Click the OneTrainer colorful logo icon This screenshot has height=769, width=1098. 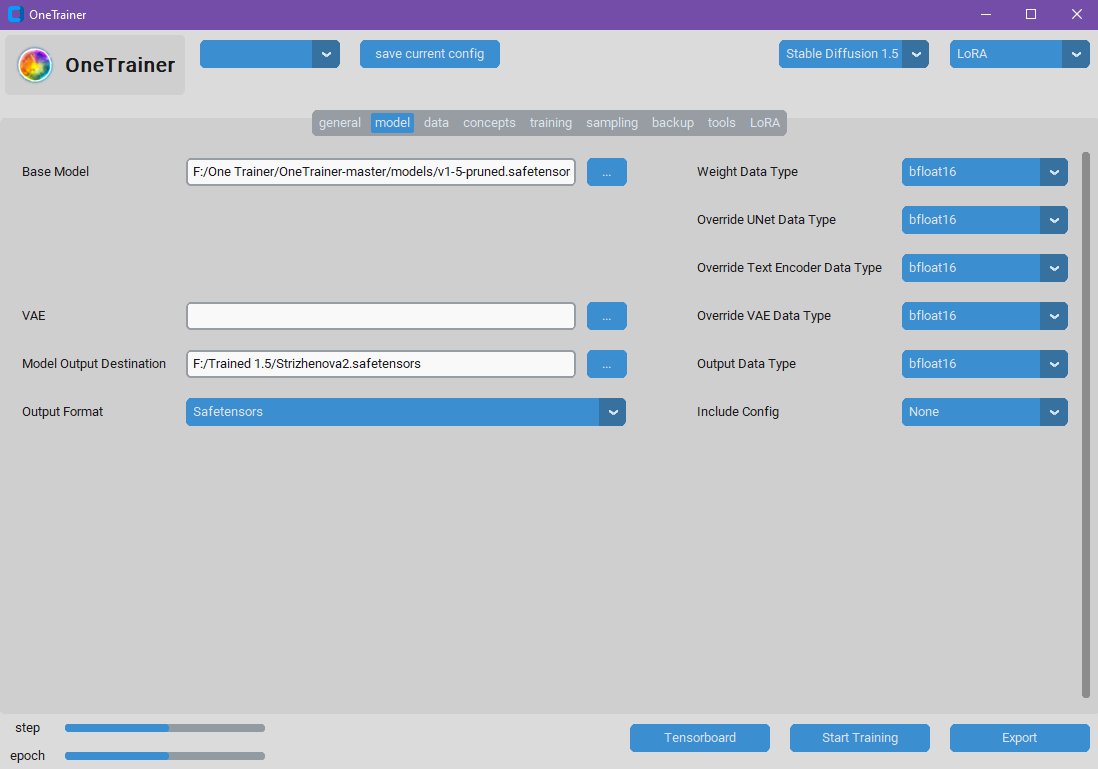click(35, 65)
